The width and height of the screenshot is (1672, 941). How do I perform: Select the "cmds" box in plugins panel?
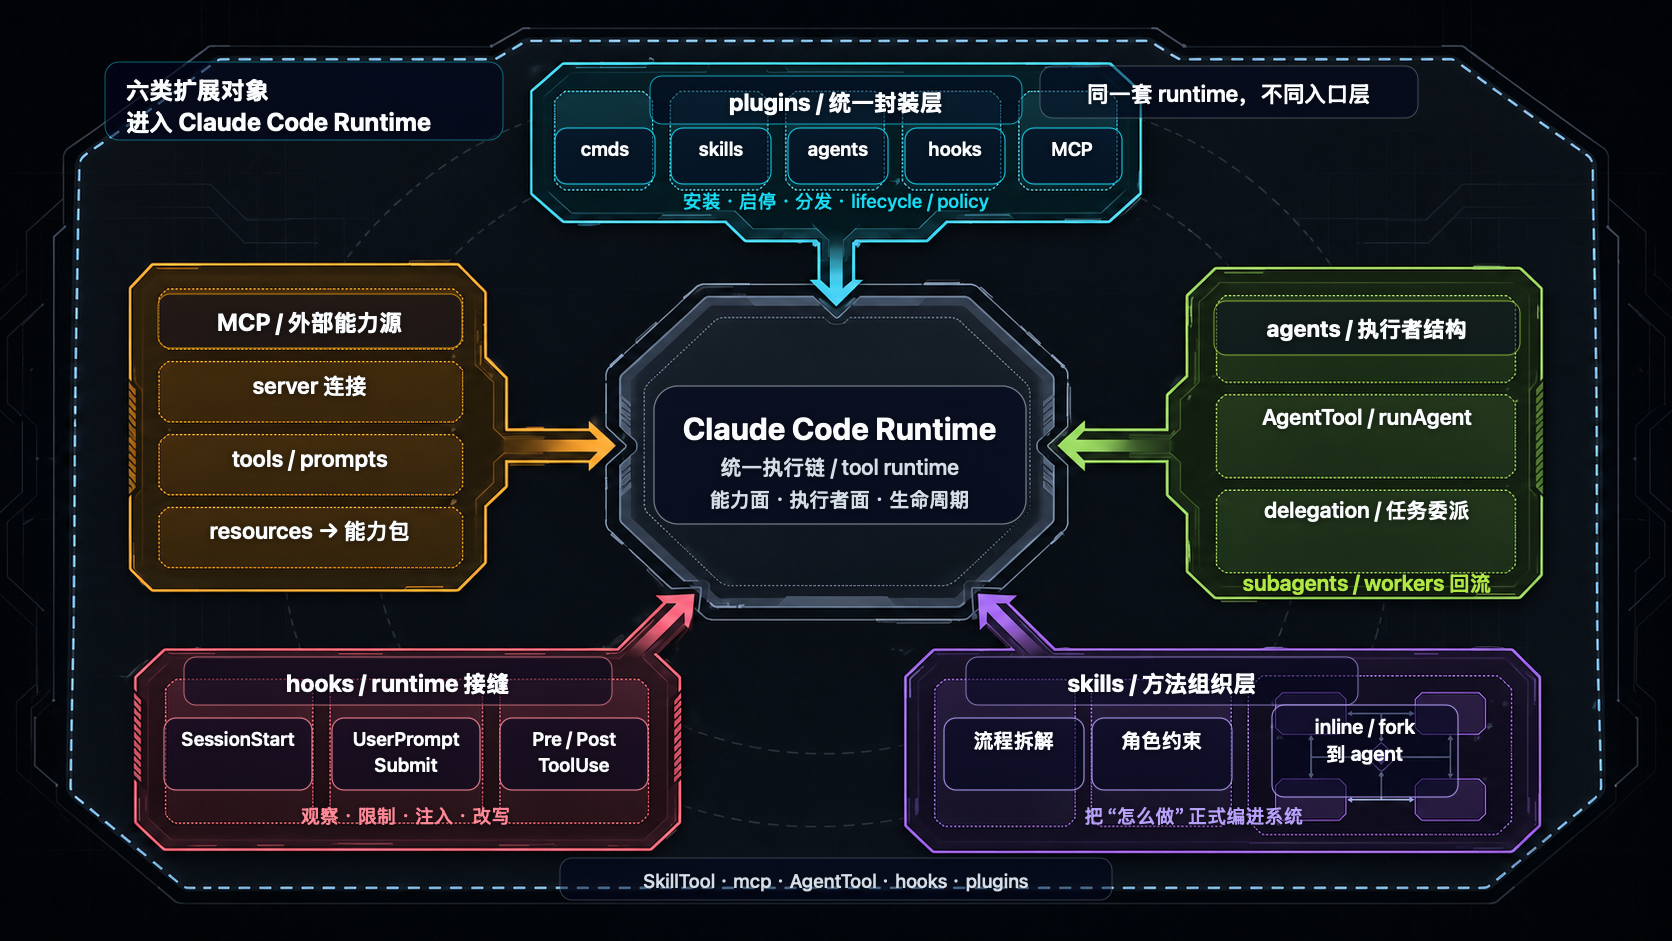coord(605,155)
